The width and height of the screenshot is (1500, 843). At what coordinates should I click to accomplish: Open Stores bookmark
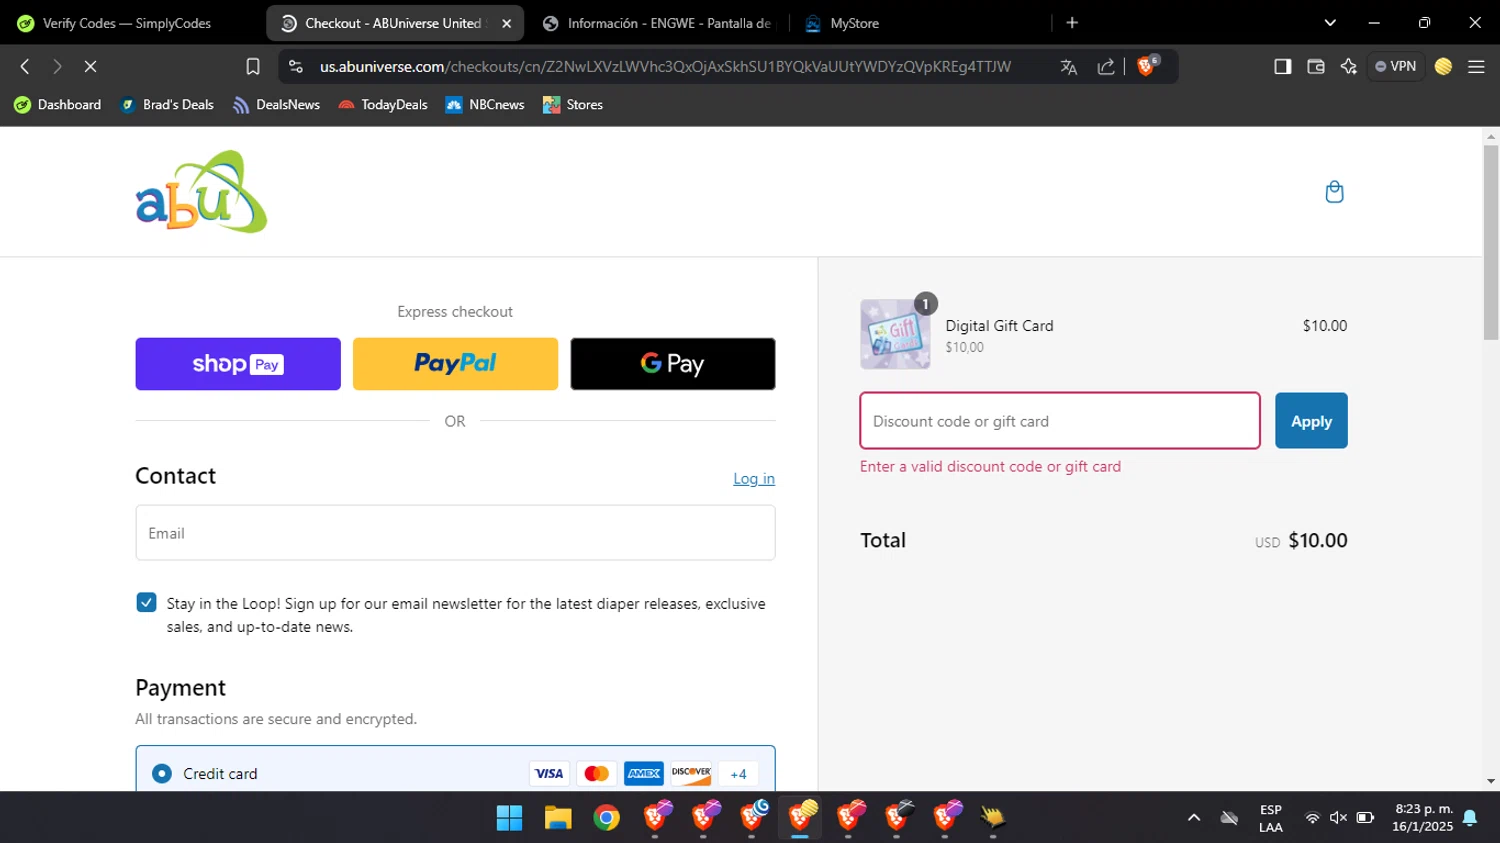point(573,105)
